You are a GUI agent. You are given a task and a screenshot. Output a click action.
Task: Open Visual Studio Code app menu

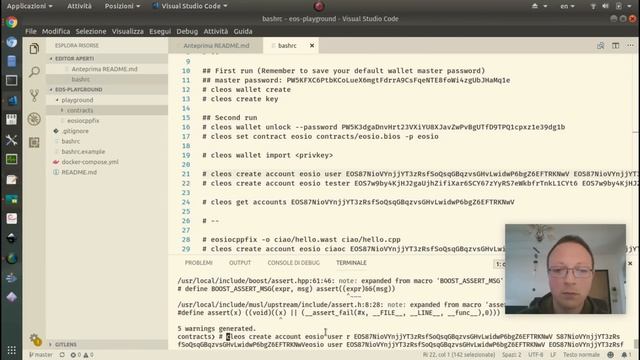[190, 6]
